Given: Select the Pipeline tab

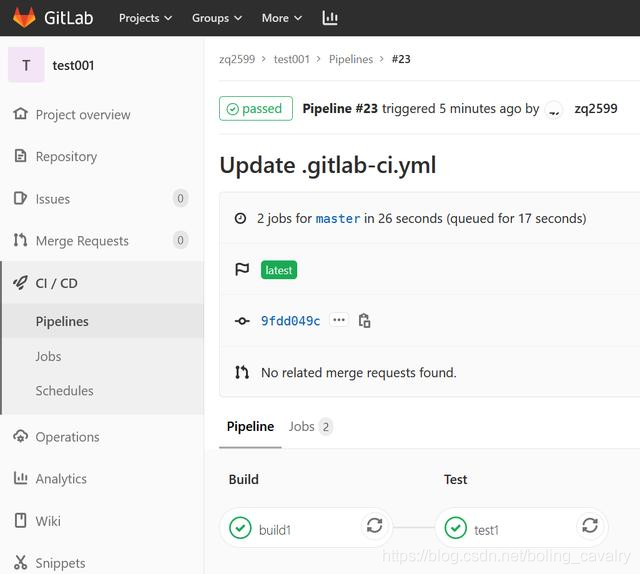Looking at the screenshot, I should (x=250, y=427).
